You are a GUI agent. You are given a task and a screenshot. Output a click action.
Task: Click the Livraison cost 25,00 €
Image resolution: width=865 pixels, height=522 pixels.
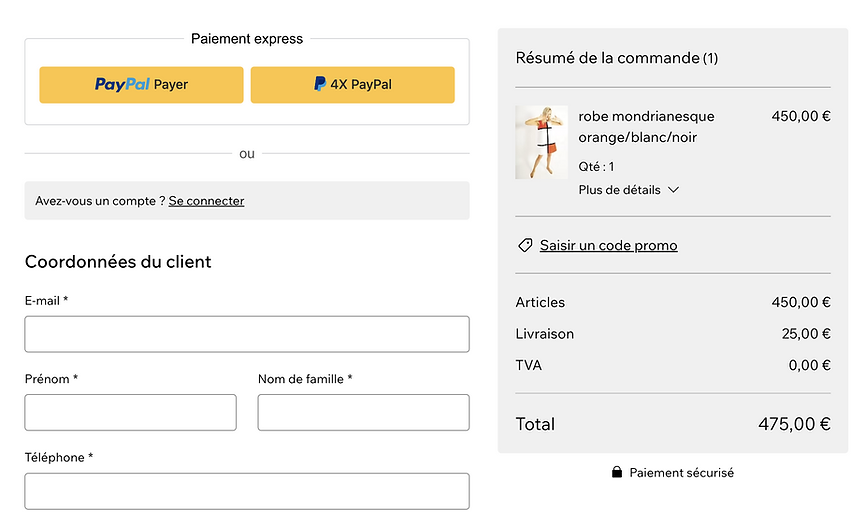[x=806, y=334]
